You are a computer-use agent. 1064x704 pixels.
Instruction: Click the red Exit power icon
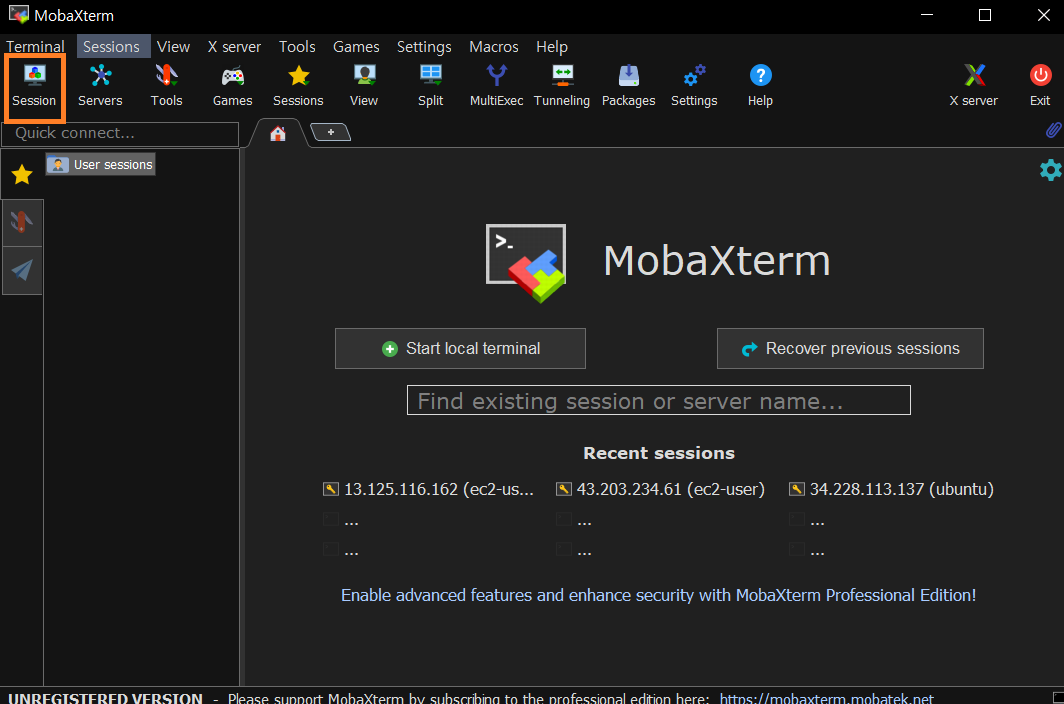(1040, 87)
